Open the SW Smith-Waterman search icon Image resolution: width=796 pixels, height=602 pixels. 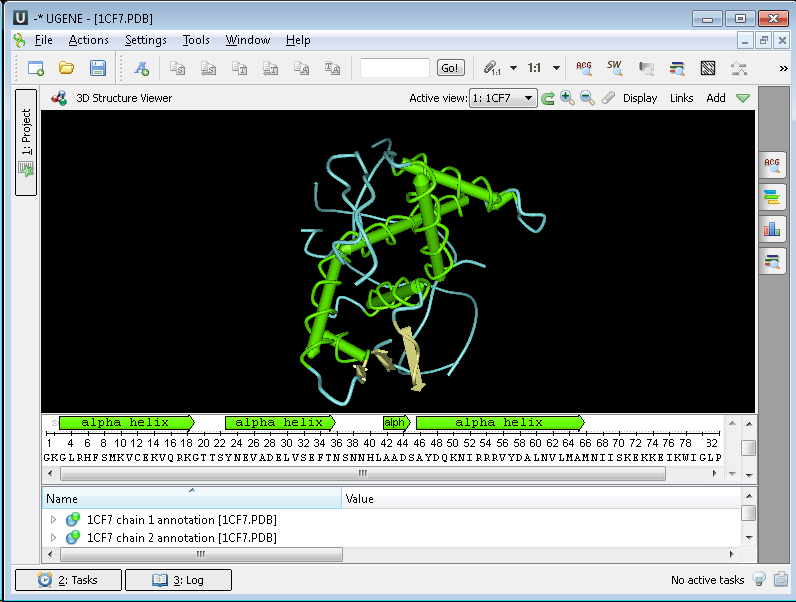(614, 68)
